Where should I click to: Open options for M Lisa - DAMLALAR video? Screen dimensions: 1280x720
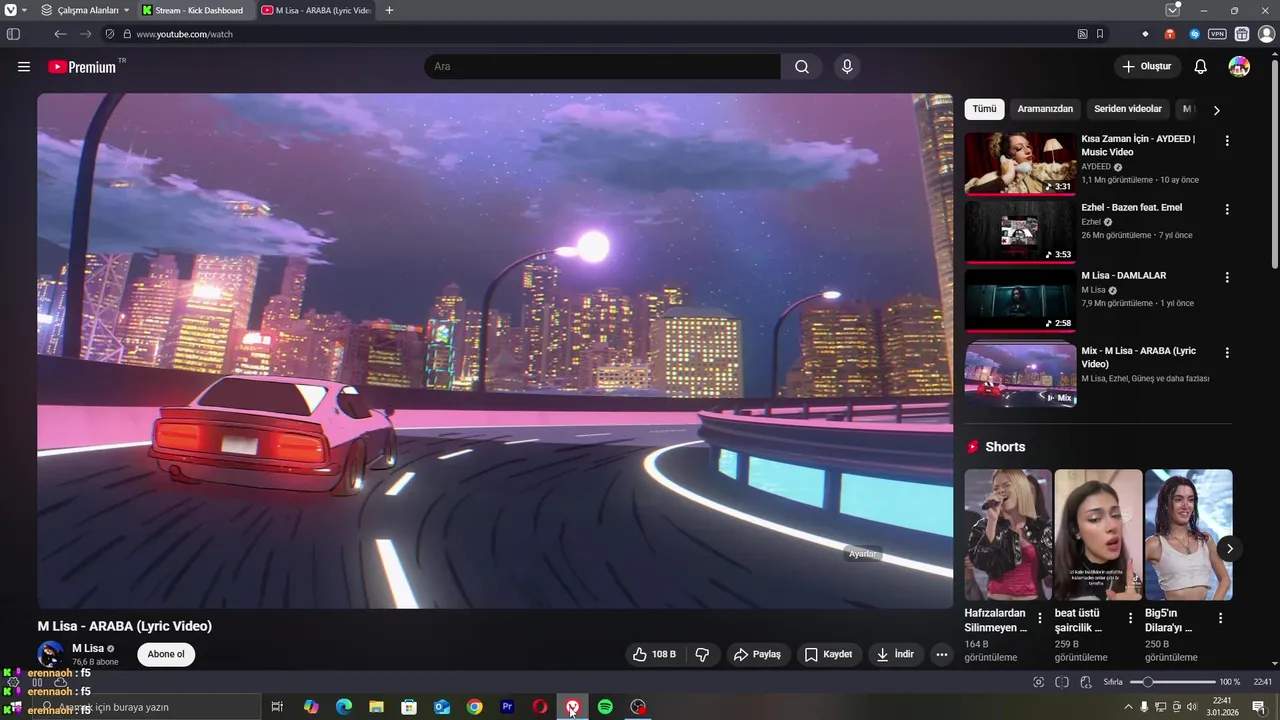[x=1227, y=277]
